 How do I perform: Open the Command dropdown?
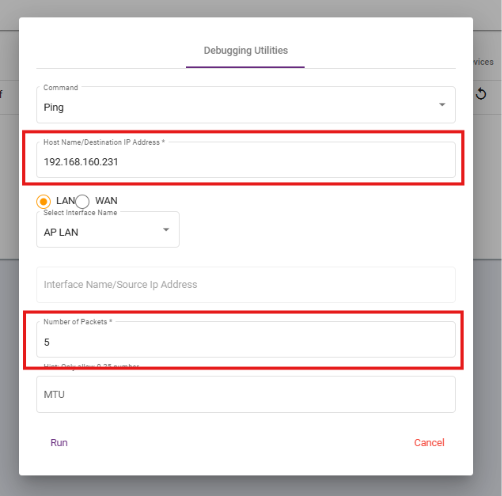pos(246,105)
